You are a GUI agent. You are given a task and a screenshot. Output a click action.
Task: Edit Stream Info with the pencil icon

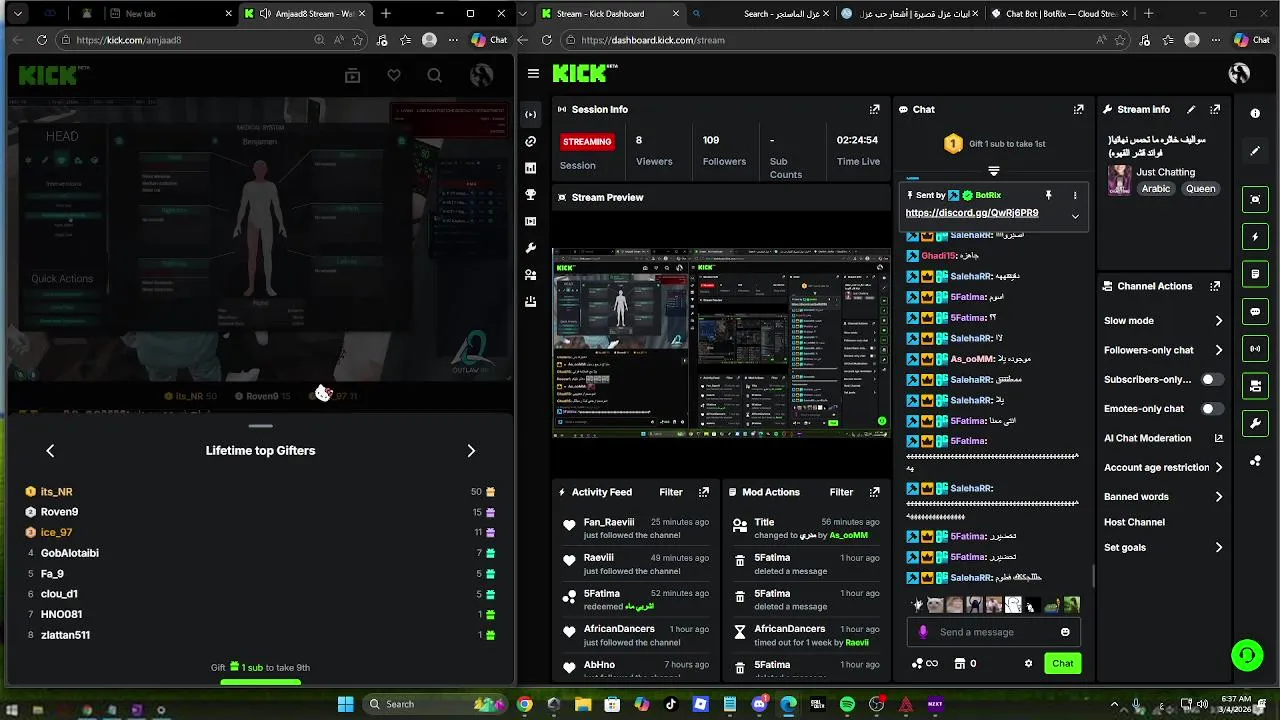(x=1191, y=109)
